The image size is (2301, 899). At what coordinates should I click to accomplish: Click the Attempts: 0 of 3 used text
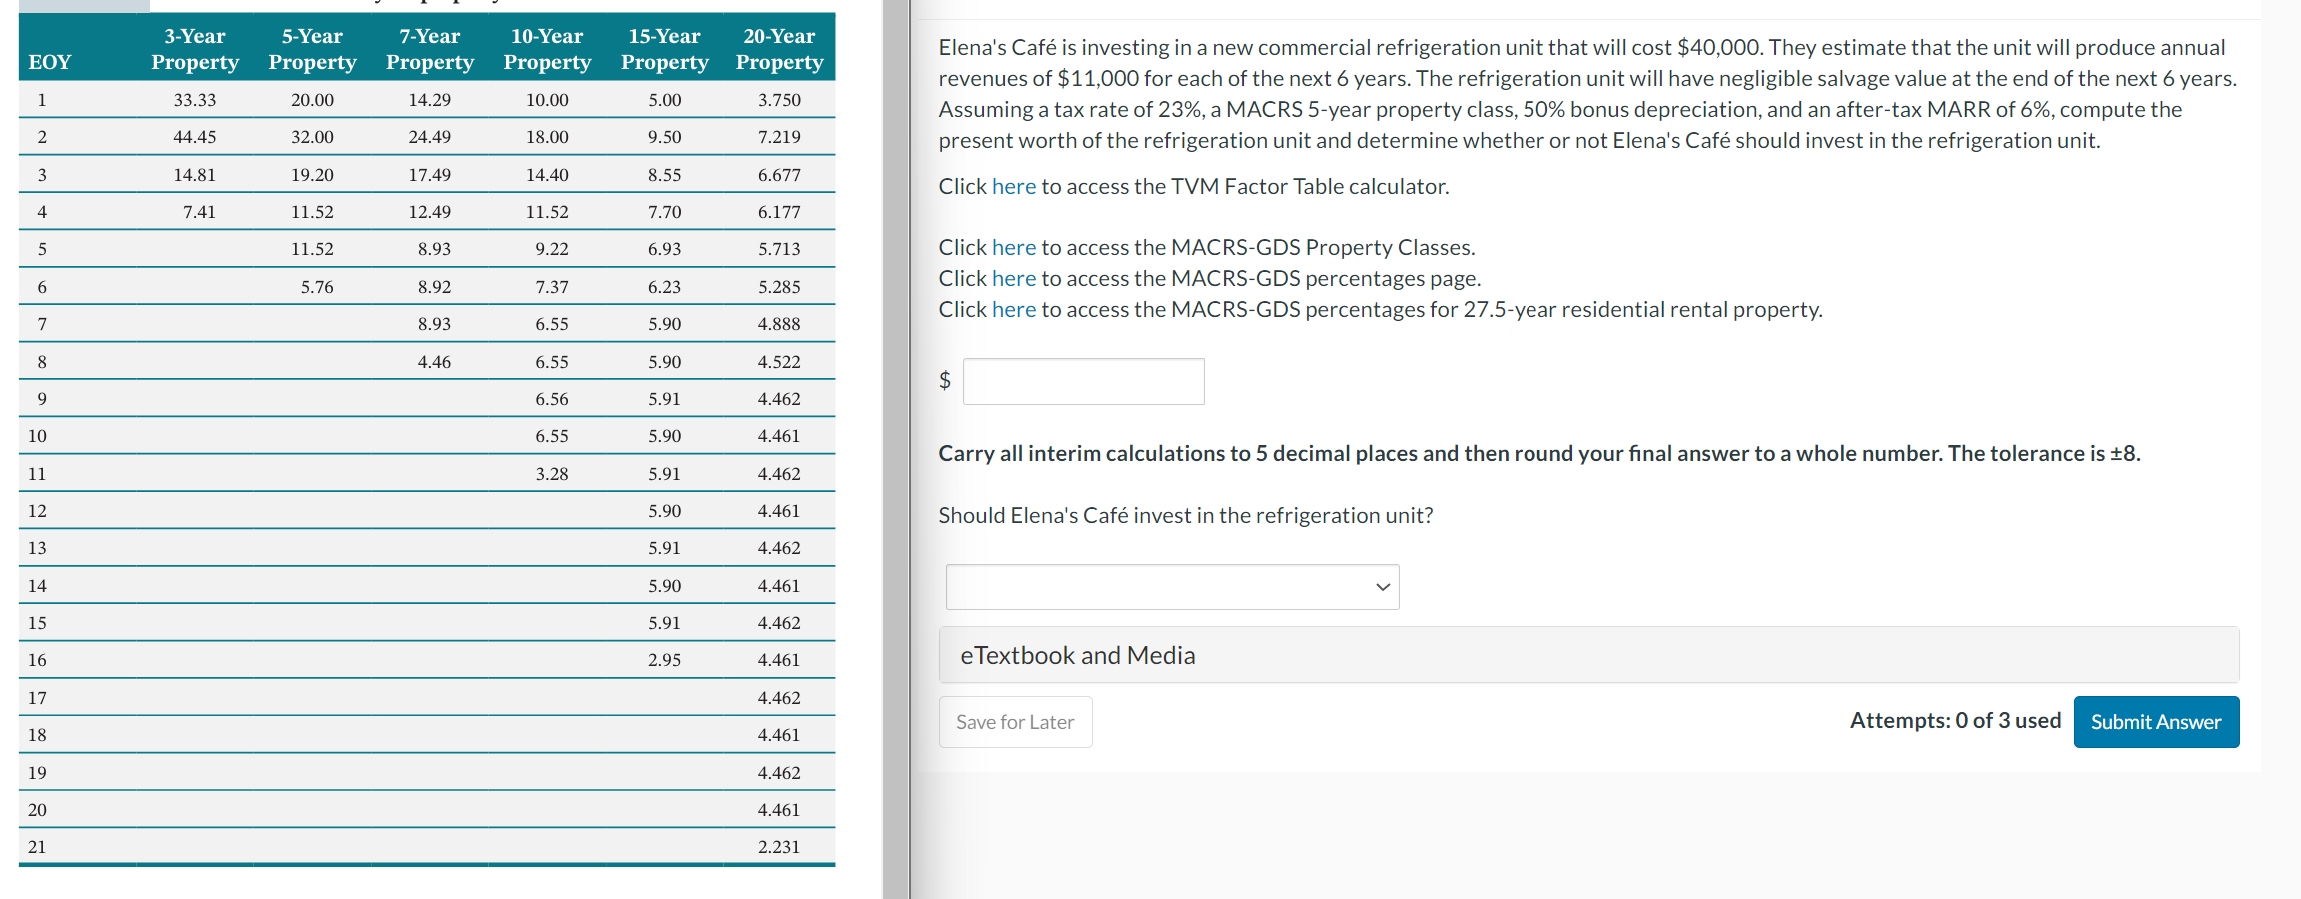coord(1955,720)
